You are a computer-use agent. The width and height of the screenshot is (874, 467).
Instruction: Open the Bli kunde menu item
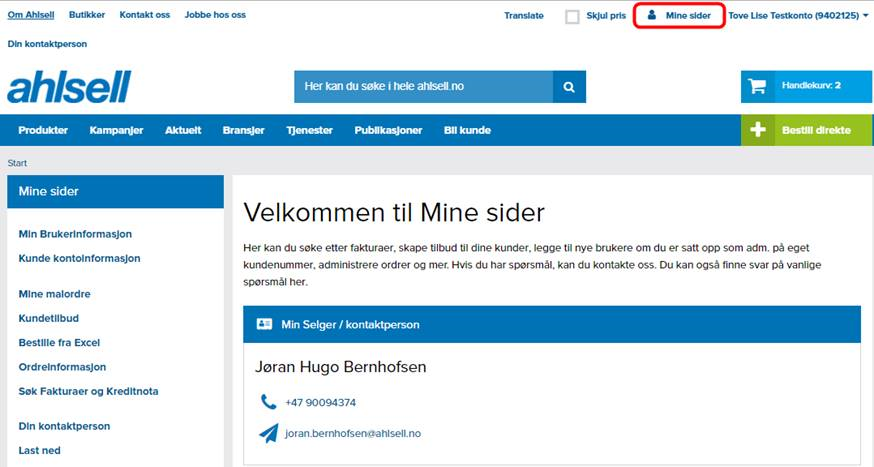(x=467, y=130)
